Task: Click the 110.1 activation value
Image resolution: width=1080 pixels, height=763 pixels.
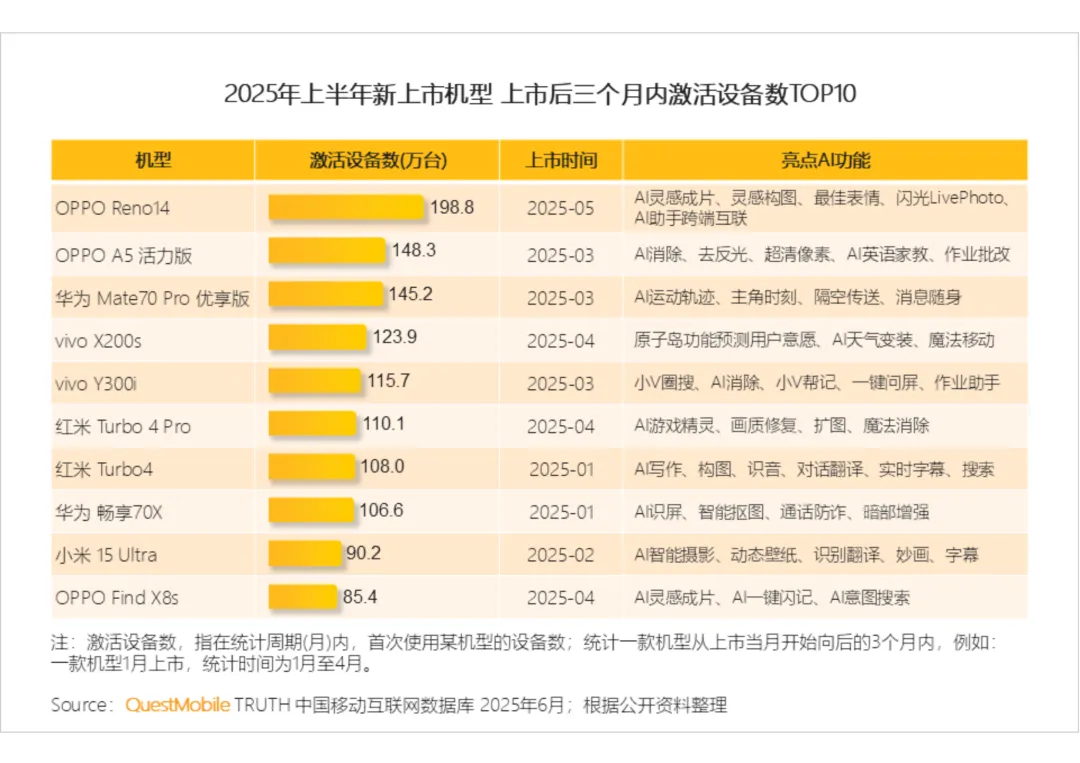Action: pos(384,424)
